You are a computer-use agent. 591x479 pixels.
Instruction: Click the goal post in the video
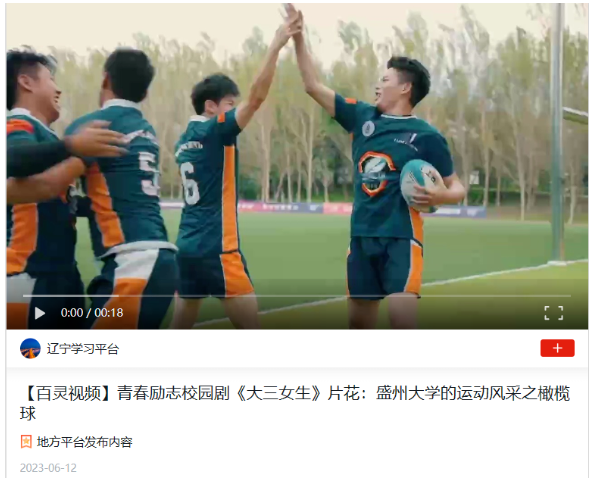point(557,132)
